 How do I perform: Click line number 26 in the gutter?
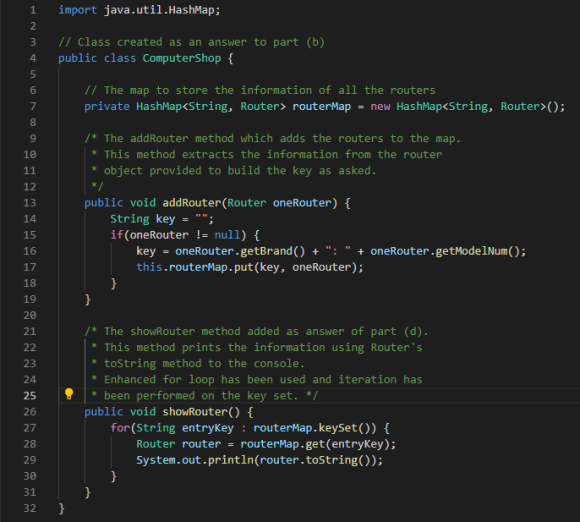(x=30, y=412)
